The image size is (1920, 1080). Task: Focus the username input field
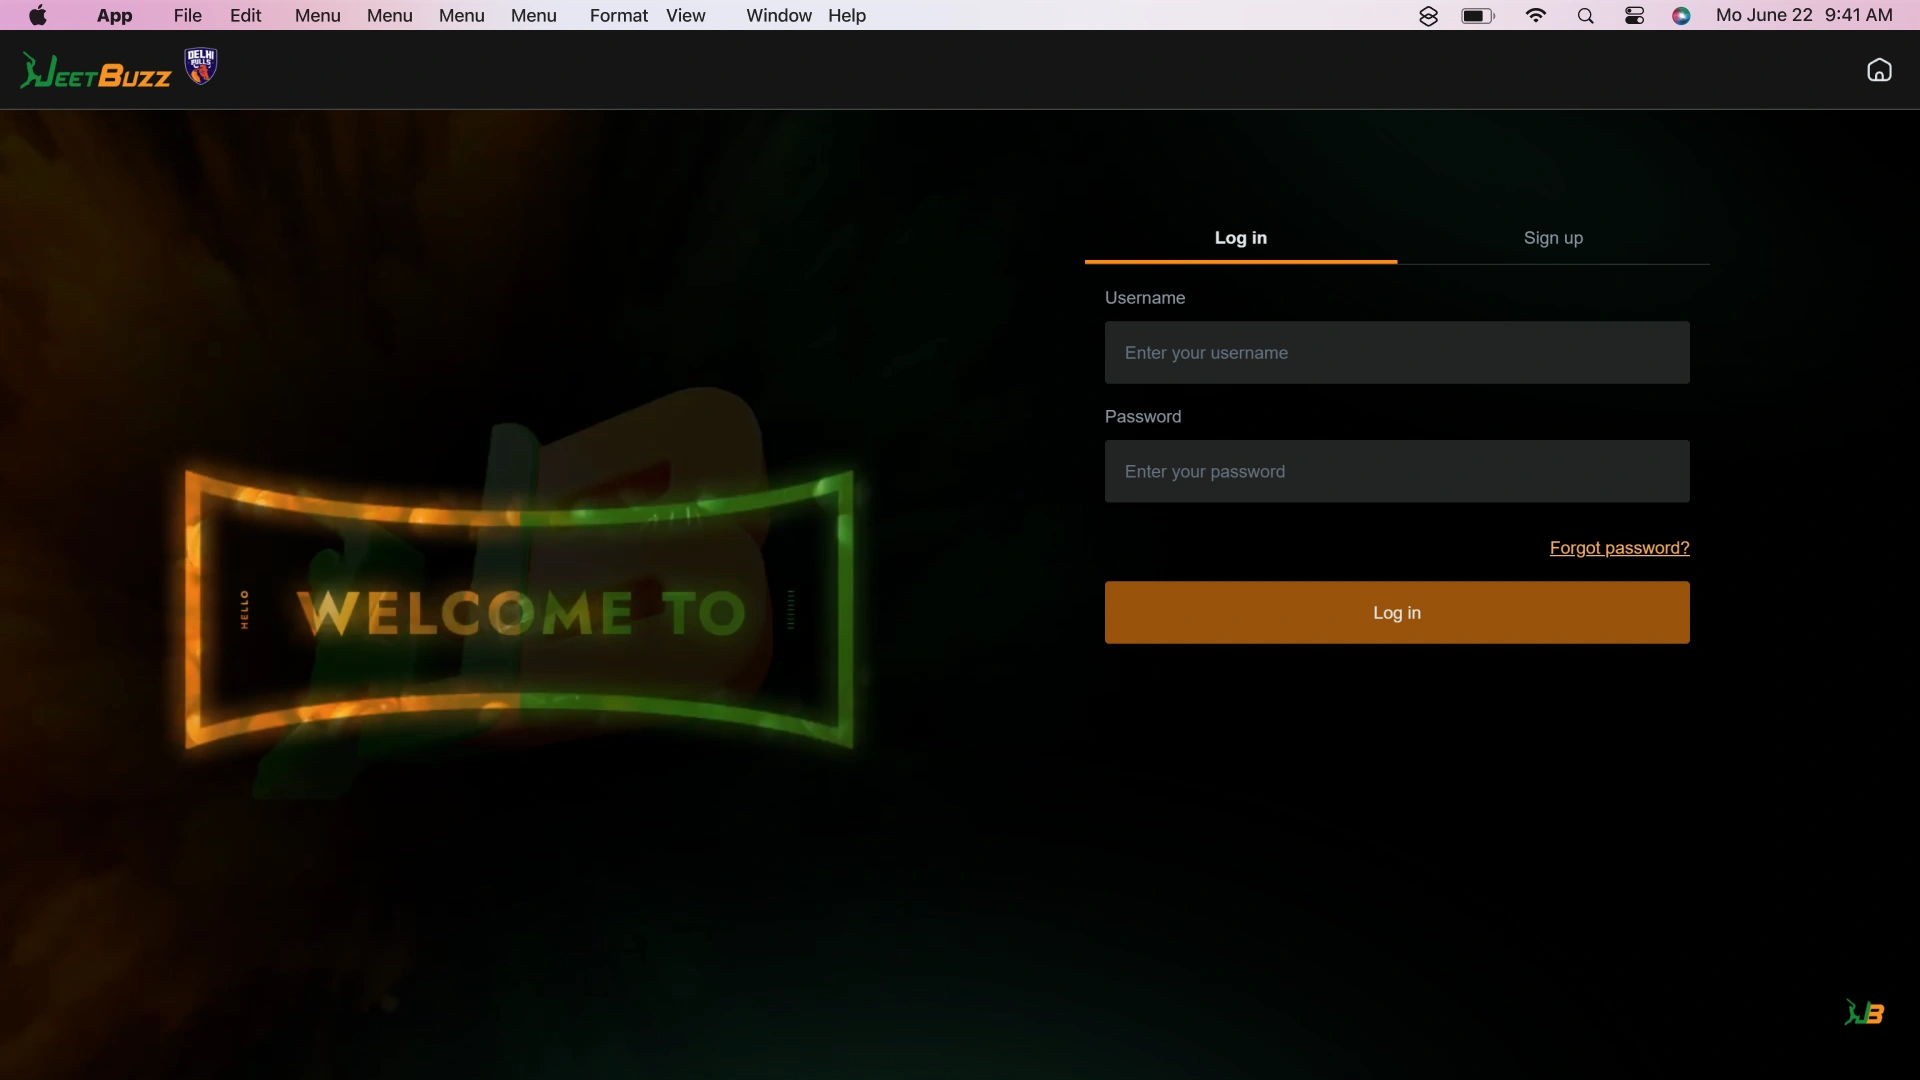[1397, 352]
